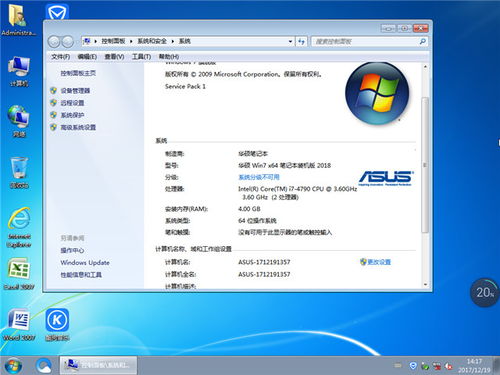Open 设备管理器 in the left sidebar

75,91
